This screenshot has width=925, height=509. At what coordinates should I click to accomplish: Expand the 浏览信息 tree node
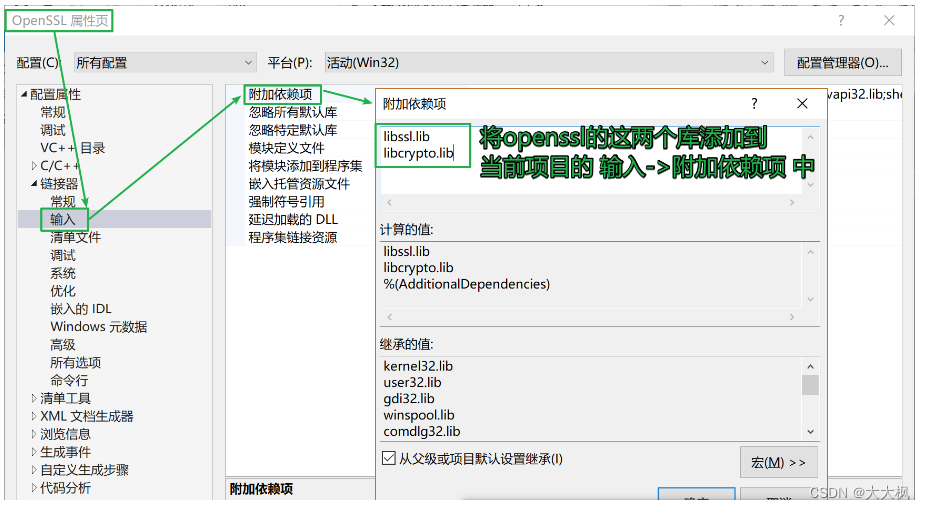[34, 434]
